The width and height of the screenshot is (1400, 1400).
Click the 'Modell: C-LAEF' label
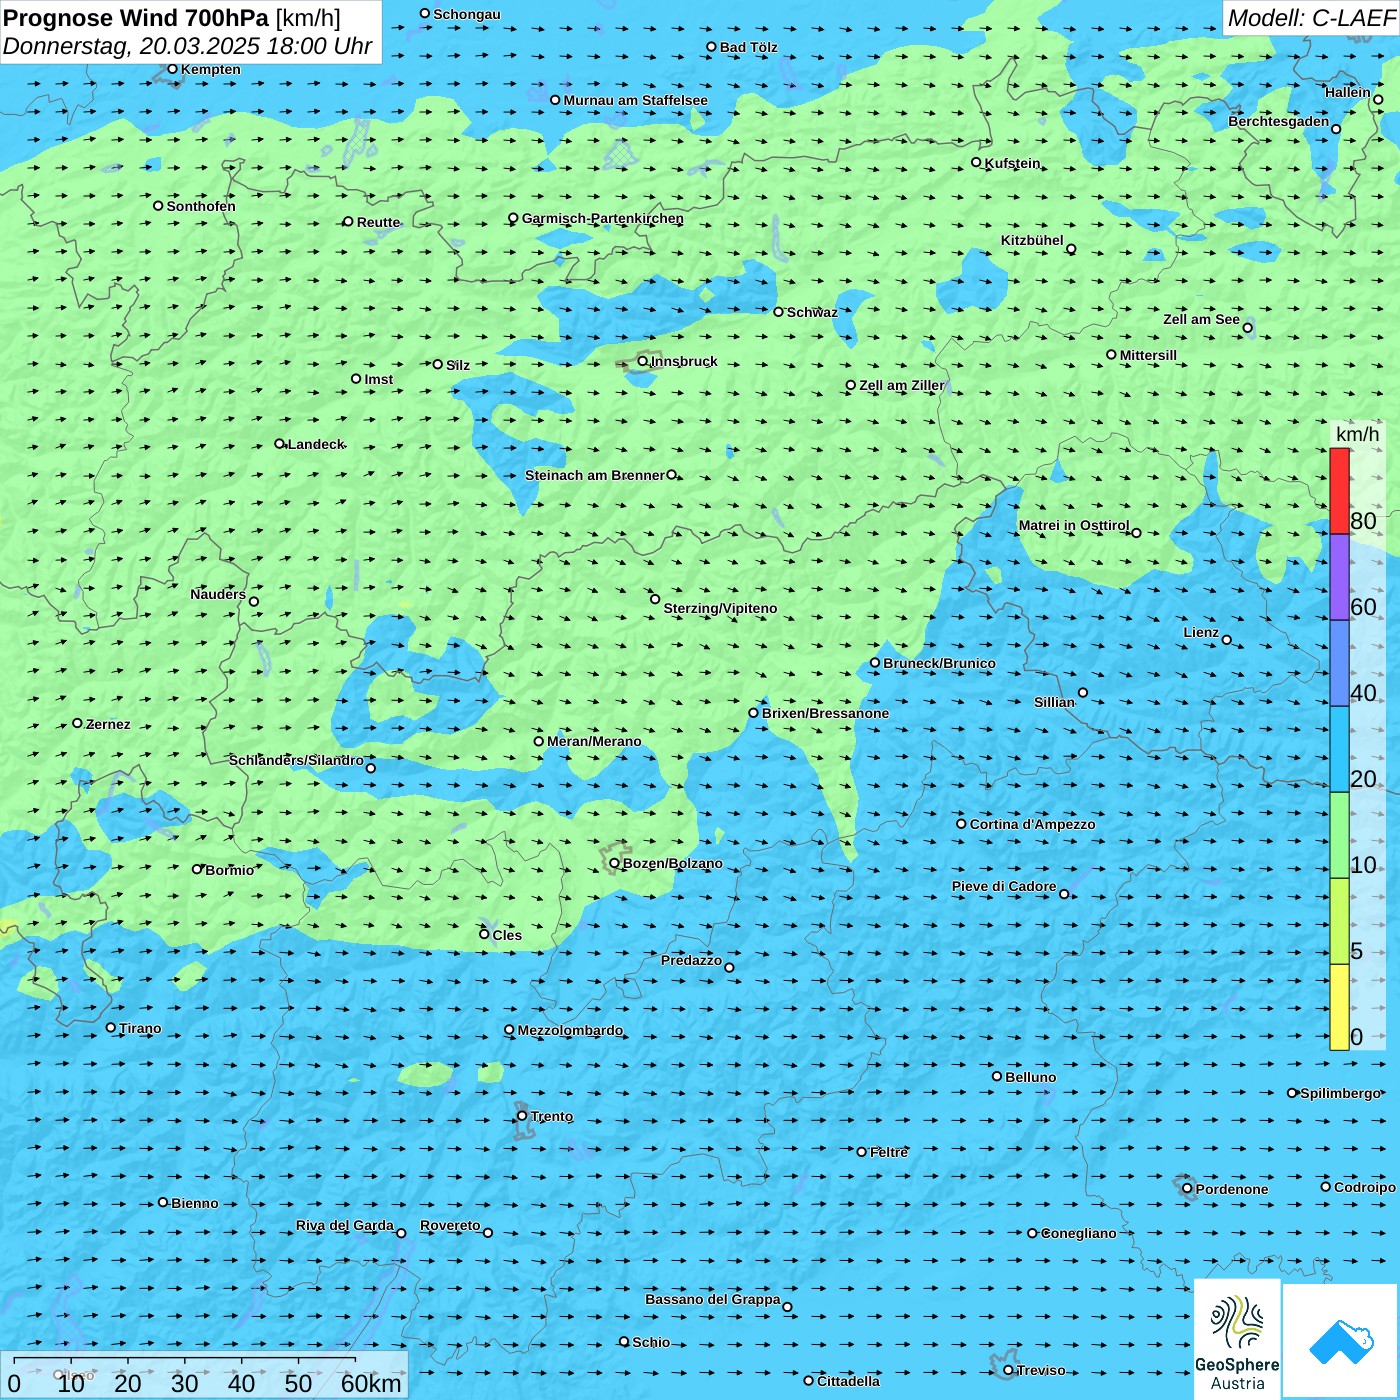coord(1311,18)
